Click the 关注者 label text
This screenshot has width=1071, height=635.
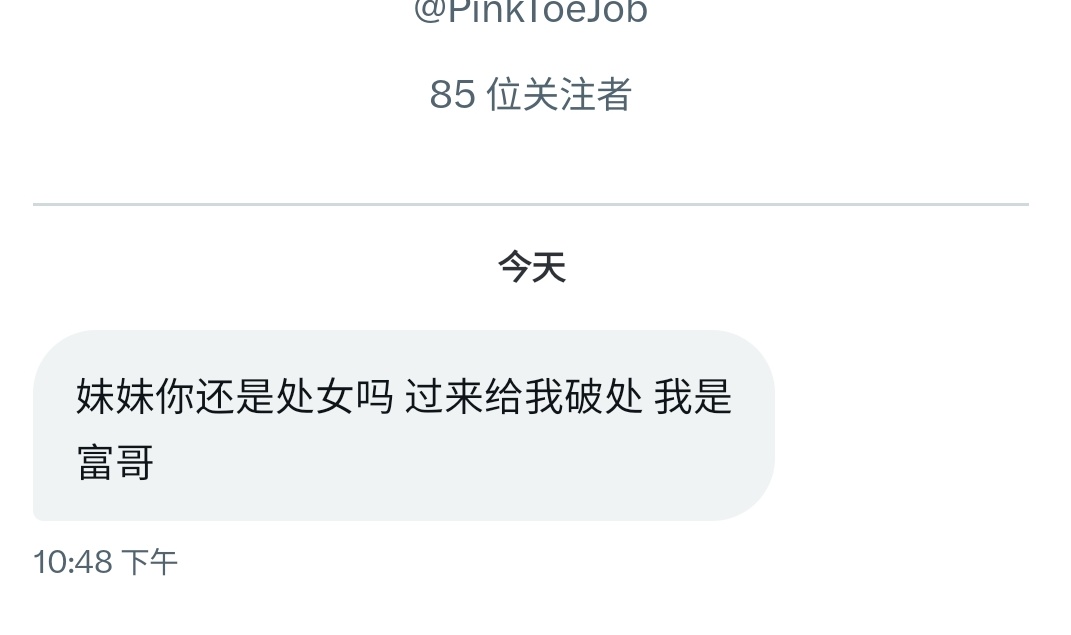pos(577,94)
